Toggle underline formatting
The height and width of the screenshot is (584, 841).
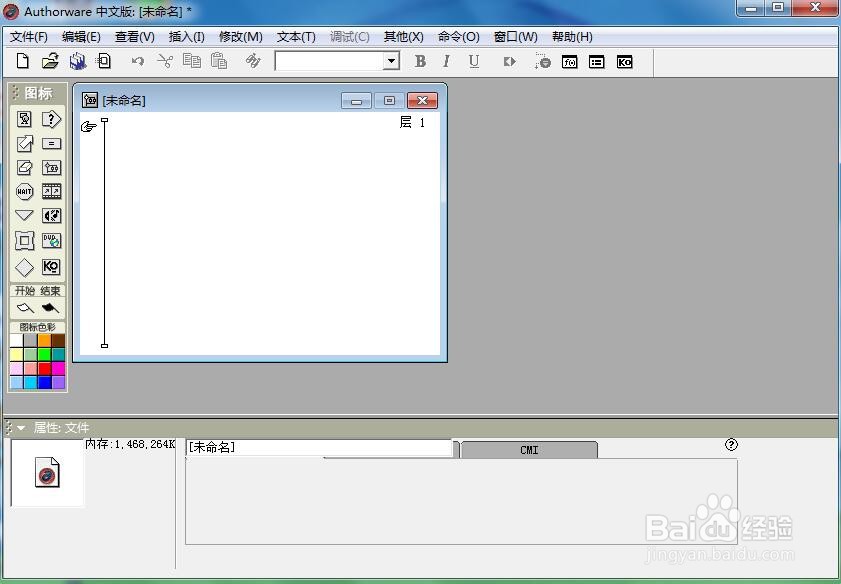click(x=474, y=62)
